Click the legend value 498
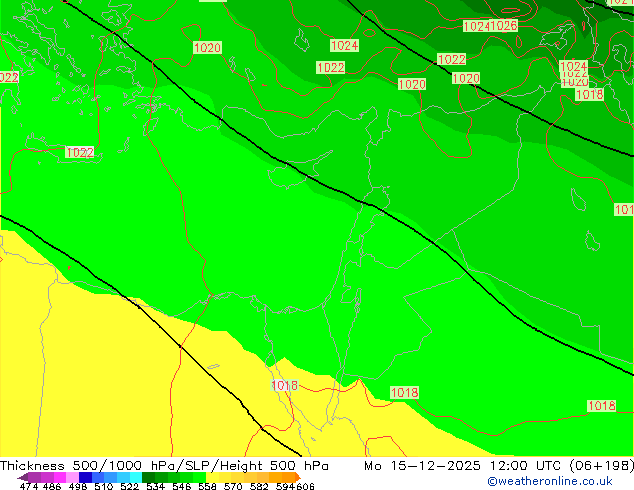This screenshot has height=490, width=634. [77, 486]
